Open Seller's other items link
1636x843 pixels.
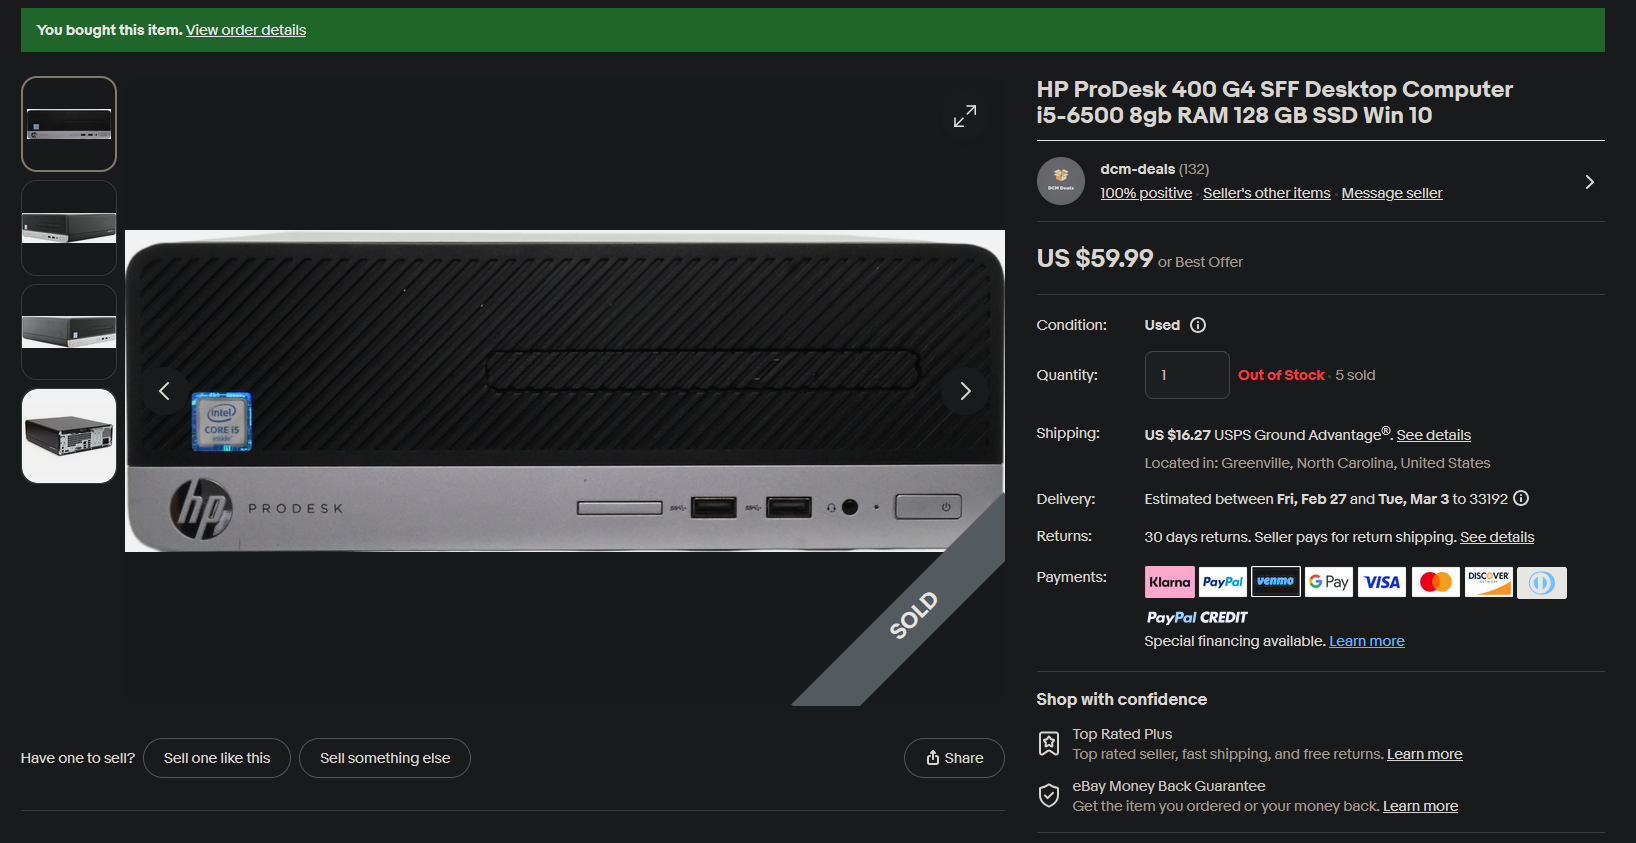coord(1266,193)
